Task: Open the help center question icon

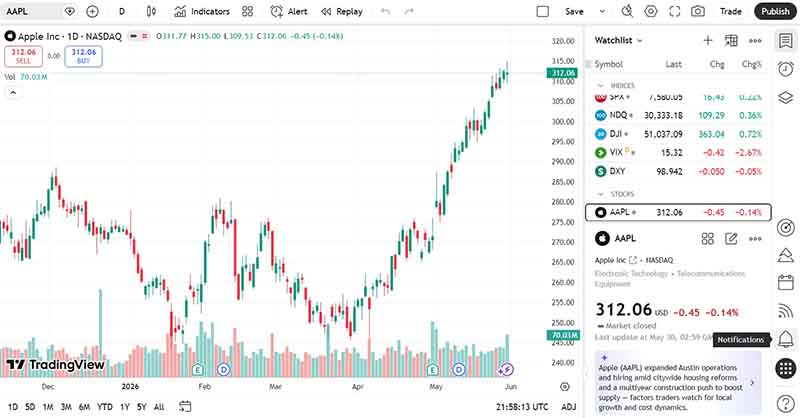Action: click(x=786, y=403)
